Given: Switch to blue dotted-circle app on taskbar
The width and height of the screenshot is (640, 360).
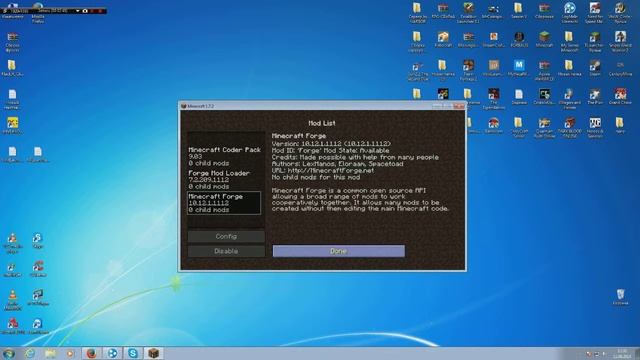Looking at the screenshot, I should point(112,353).
